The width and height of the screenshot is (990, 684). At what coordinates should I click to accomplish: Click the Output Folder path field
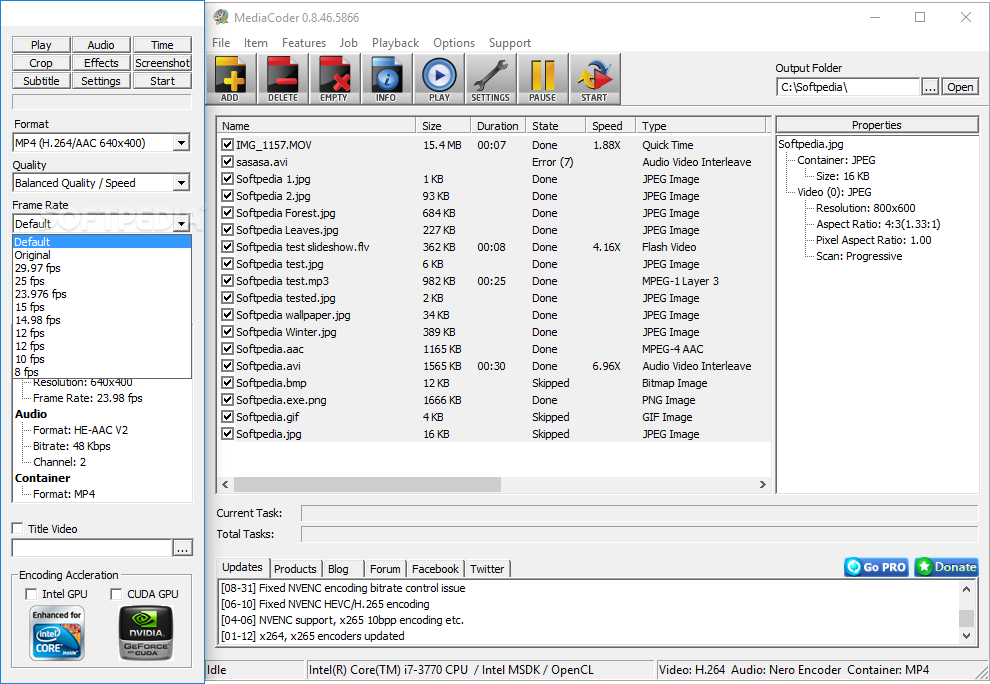[x=848, y=87]
